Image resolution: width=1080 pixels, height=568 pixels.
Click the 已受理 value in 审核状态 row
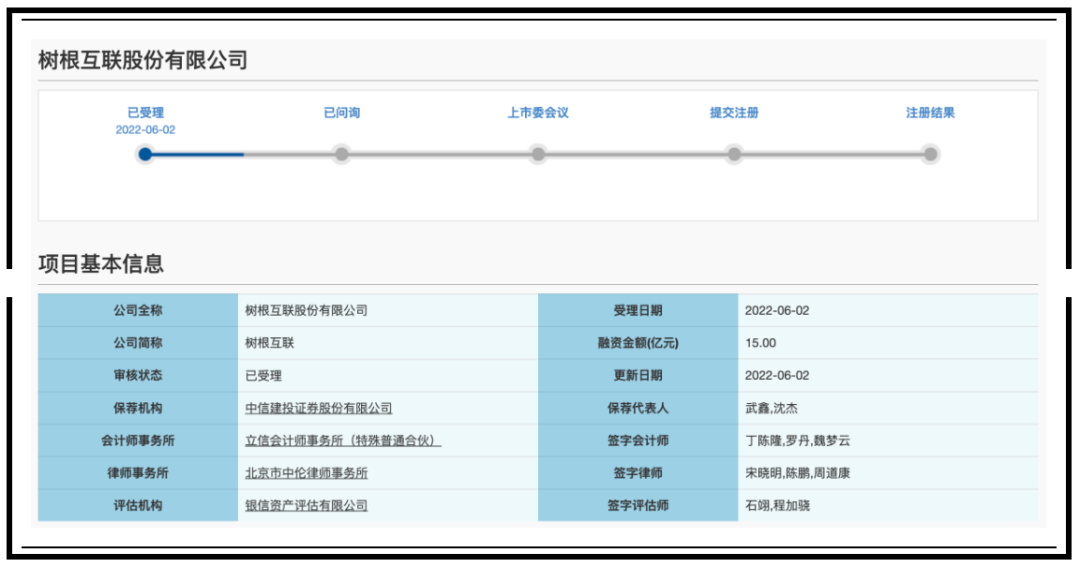pyautogui.click(x=263, y=376)
